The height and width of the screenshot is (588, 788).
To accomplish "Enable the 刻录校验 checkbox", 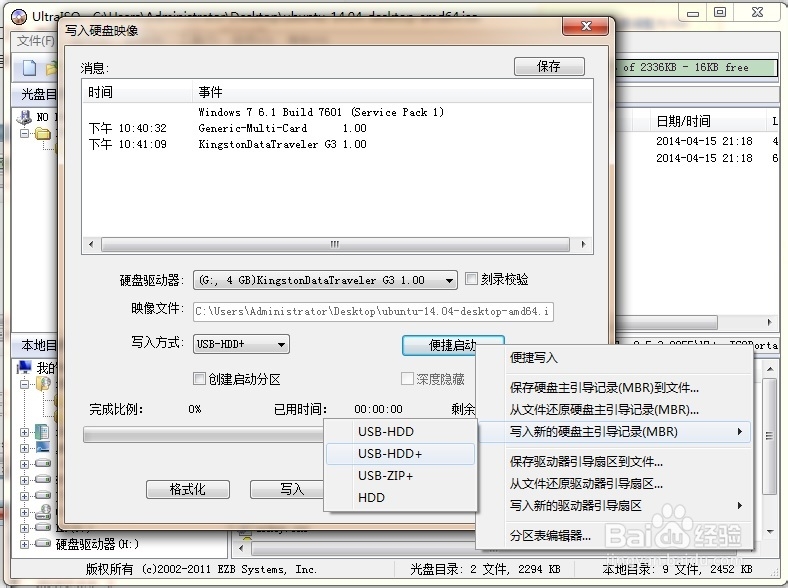I will pyautogui.click(x=471, y=278).
